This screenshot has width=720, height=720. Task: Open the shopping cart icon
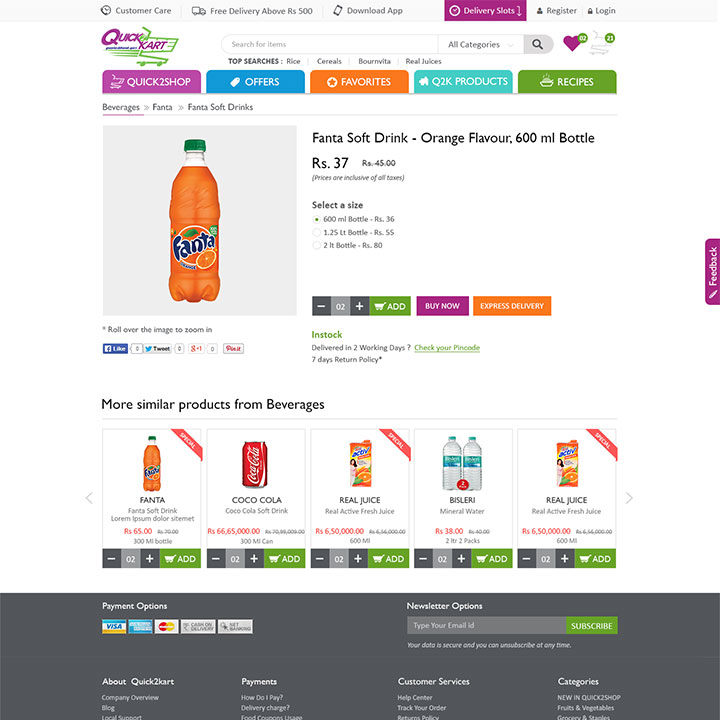tap(600, 43)
